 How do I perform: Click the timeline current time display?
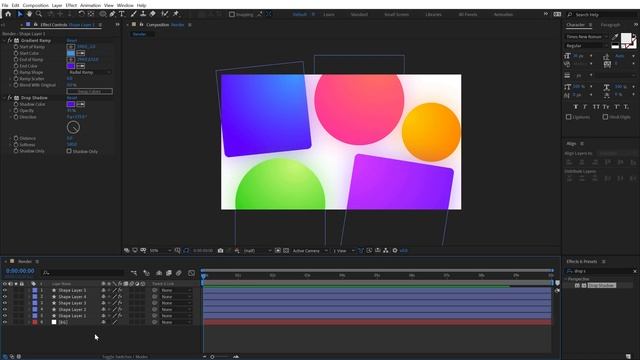pos(20,271)
